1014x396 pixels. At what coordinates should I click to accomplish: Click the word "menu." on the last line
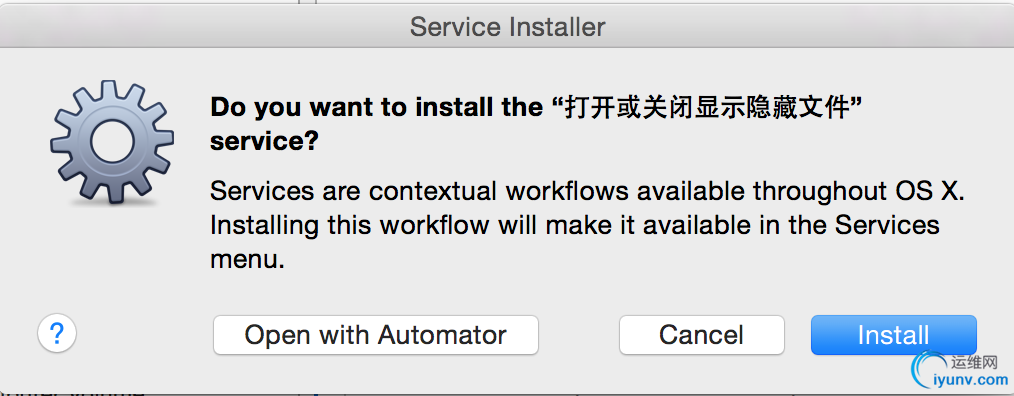tap(248, 259)
